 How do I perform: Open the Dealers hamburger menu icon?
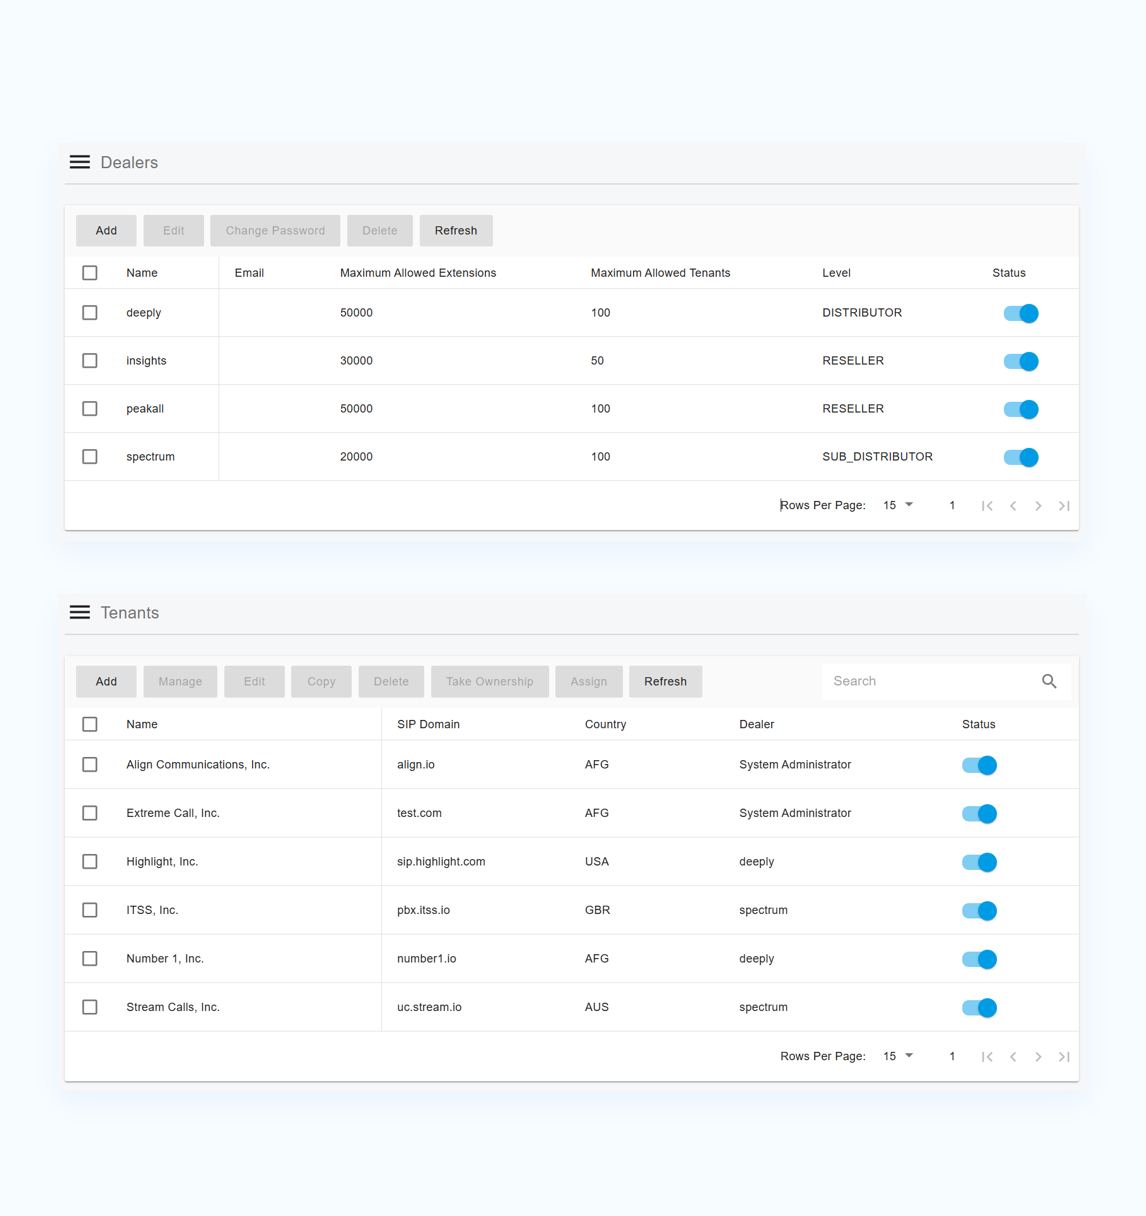(x=80, y=162)
